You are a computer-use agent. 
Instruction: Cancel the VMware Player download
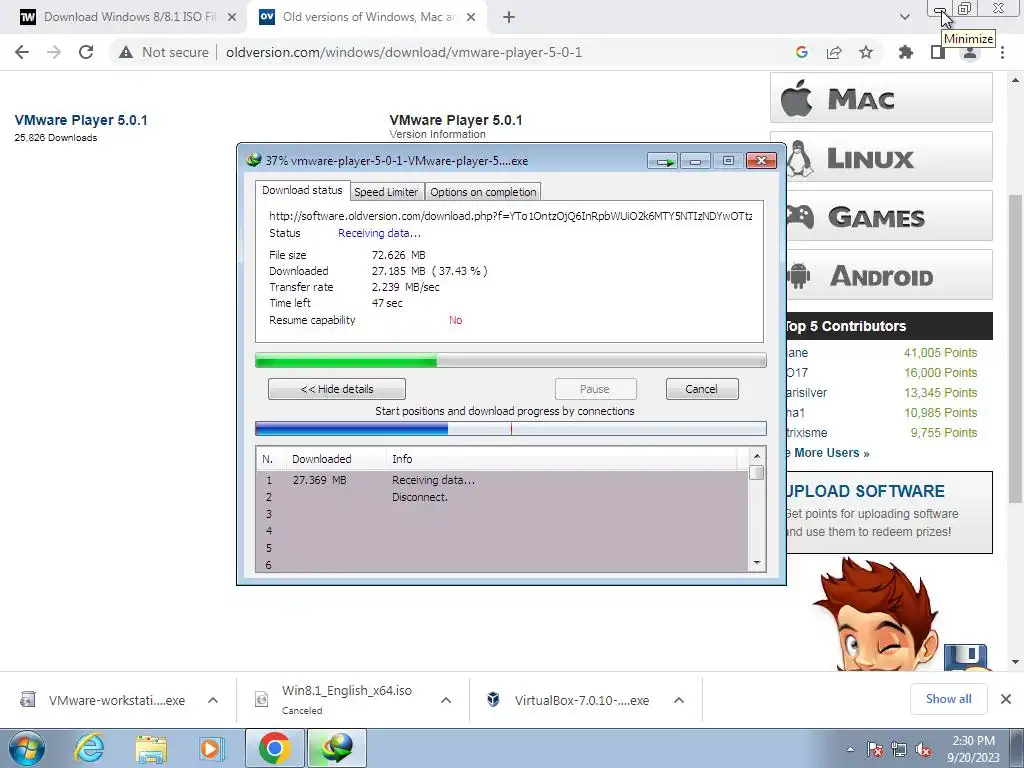tap(702, 389)
